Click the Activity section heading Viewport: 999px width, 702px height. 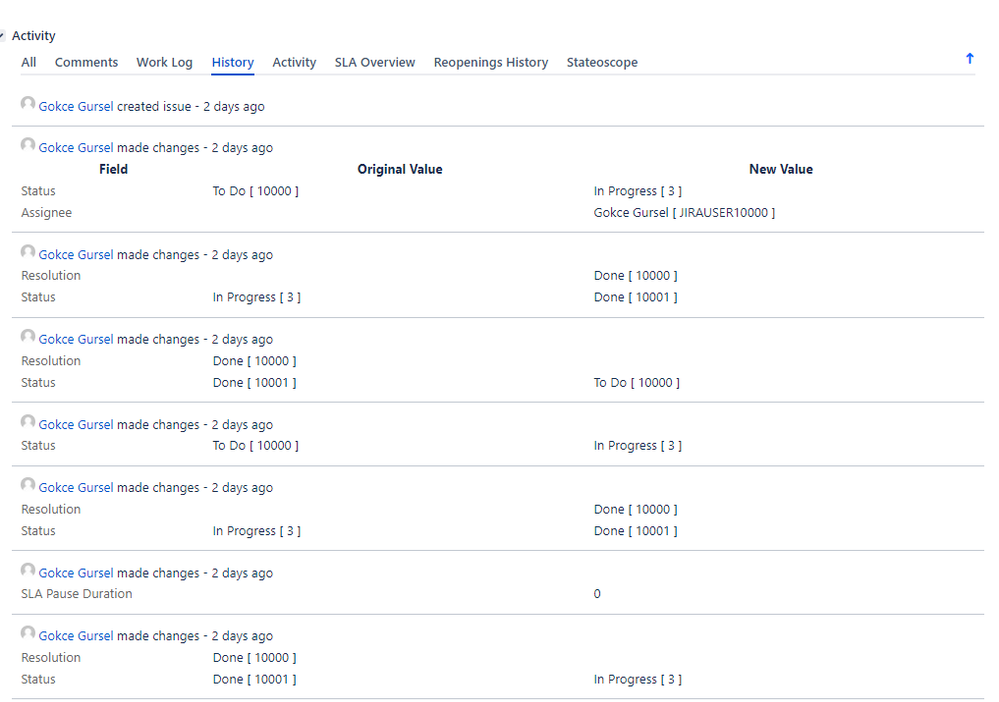34,36
